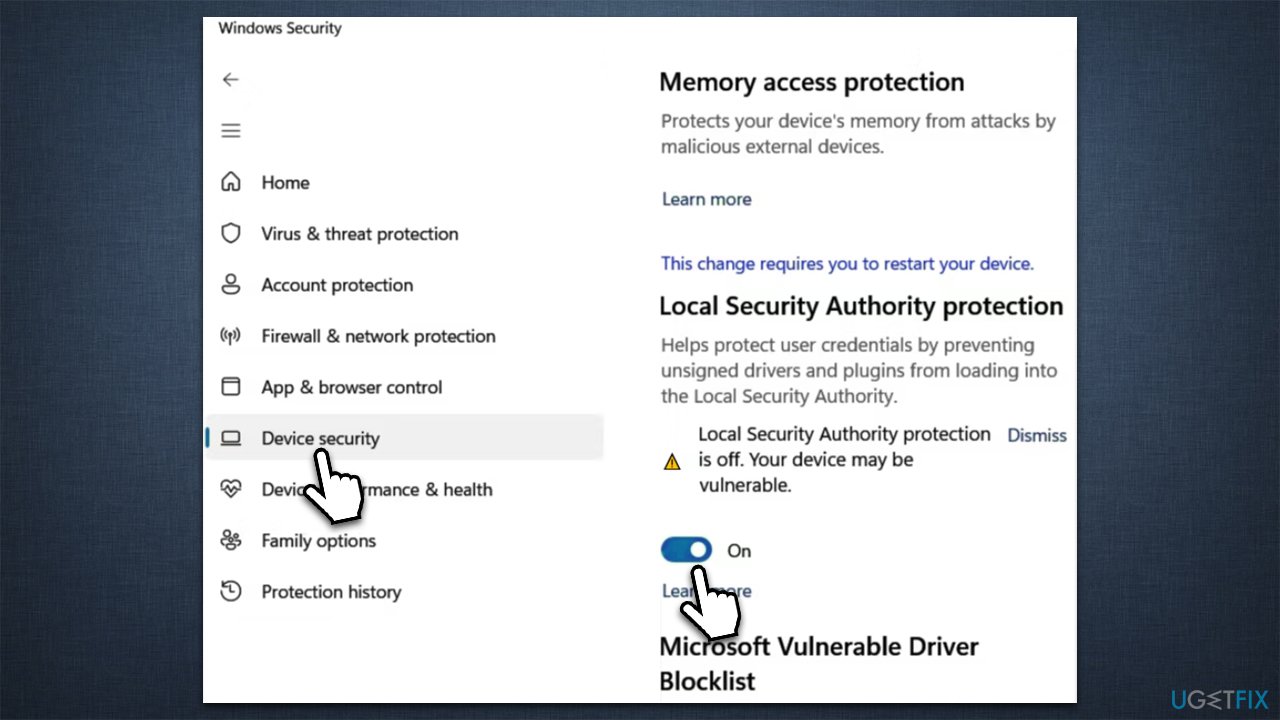Open Family options page
The height and width of the screenshot is (720, 1280).
318,541
